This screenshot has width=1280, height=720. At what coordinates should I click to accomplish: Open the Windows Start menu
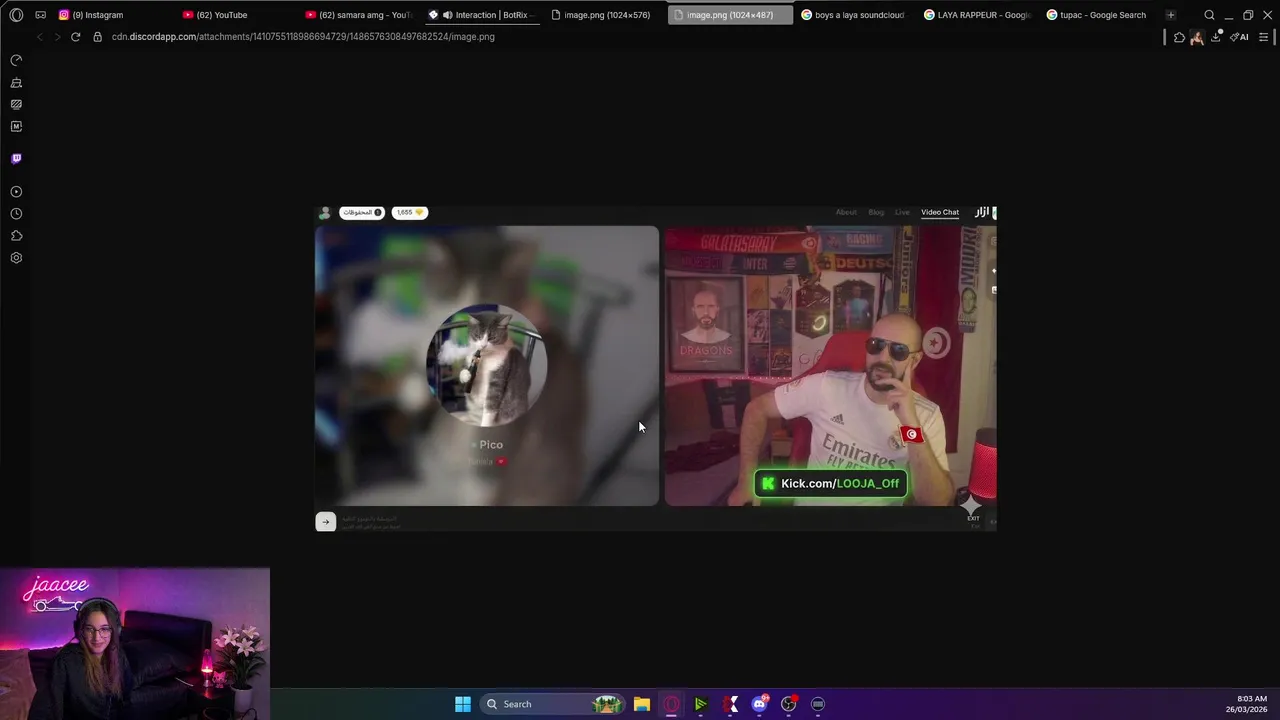click(x=463, y=704)
